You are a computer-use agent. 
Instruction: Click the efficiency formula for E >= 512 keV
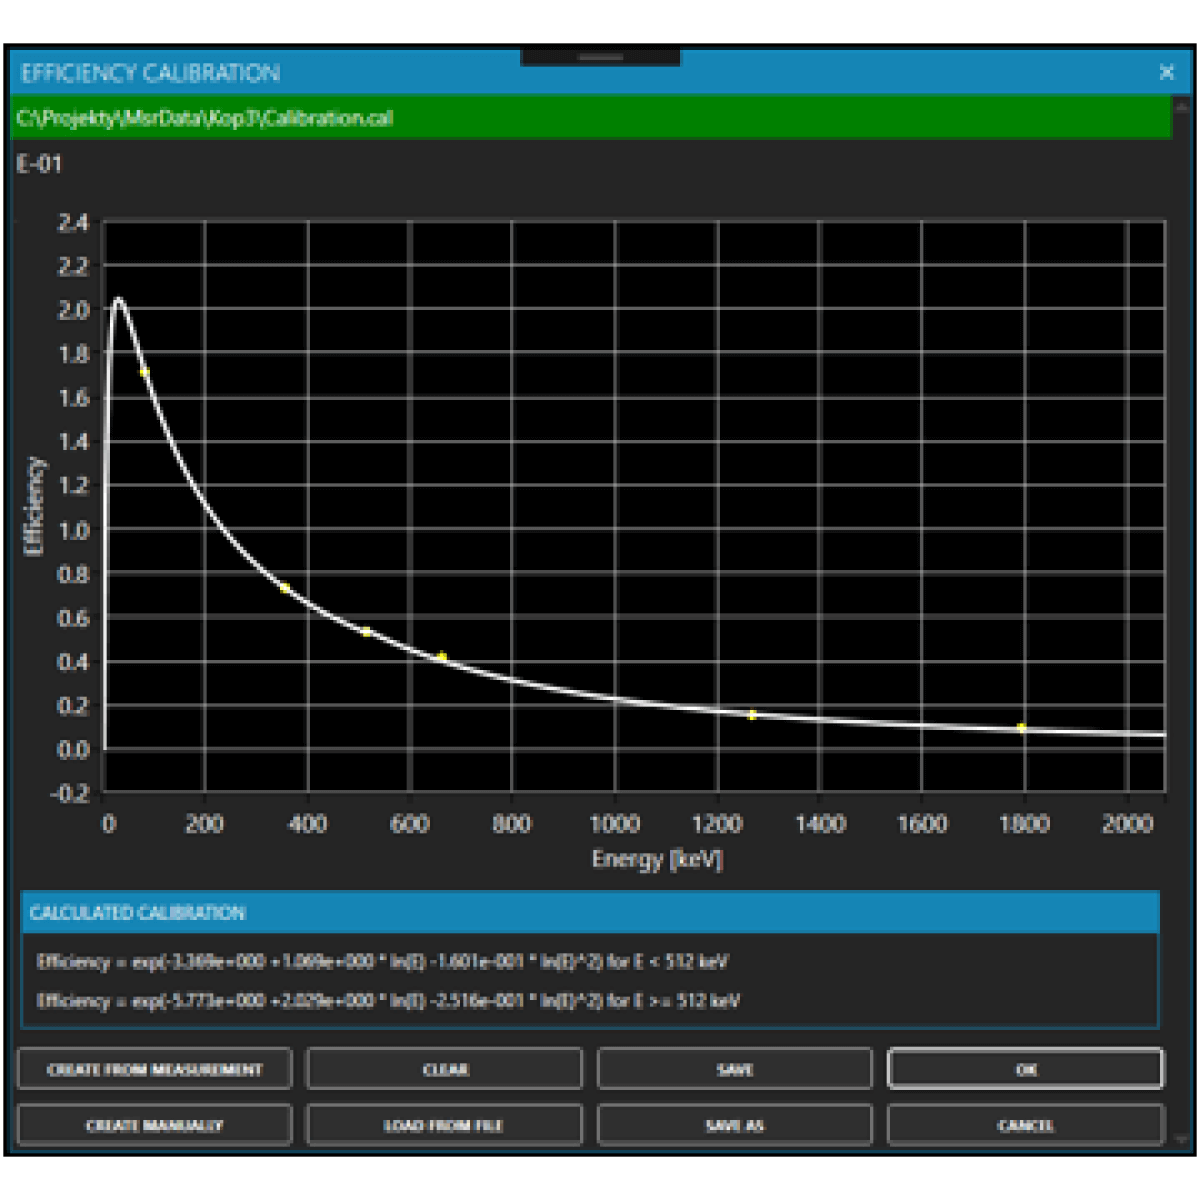388,1001
